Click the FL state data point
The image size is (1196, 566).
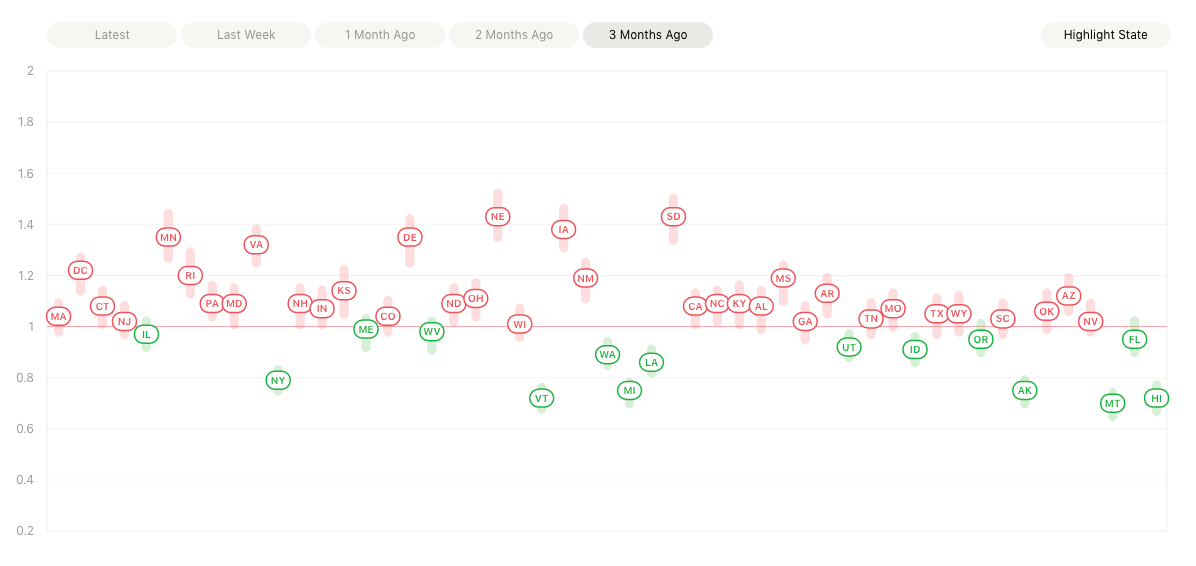tap(1135, 339)
